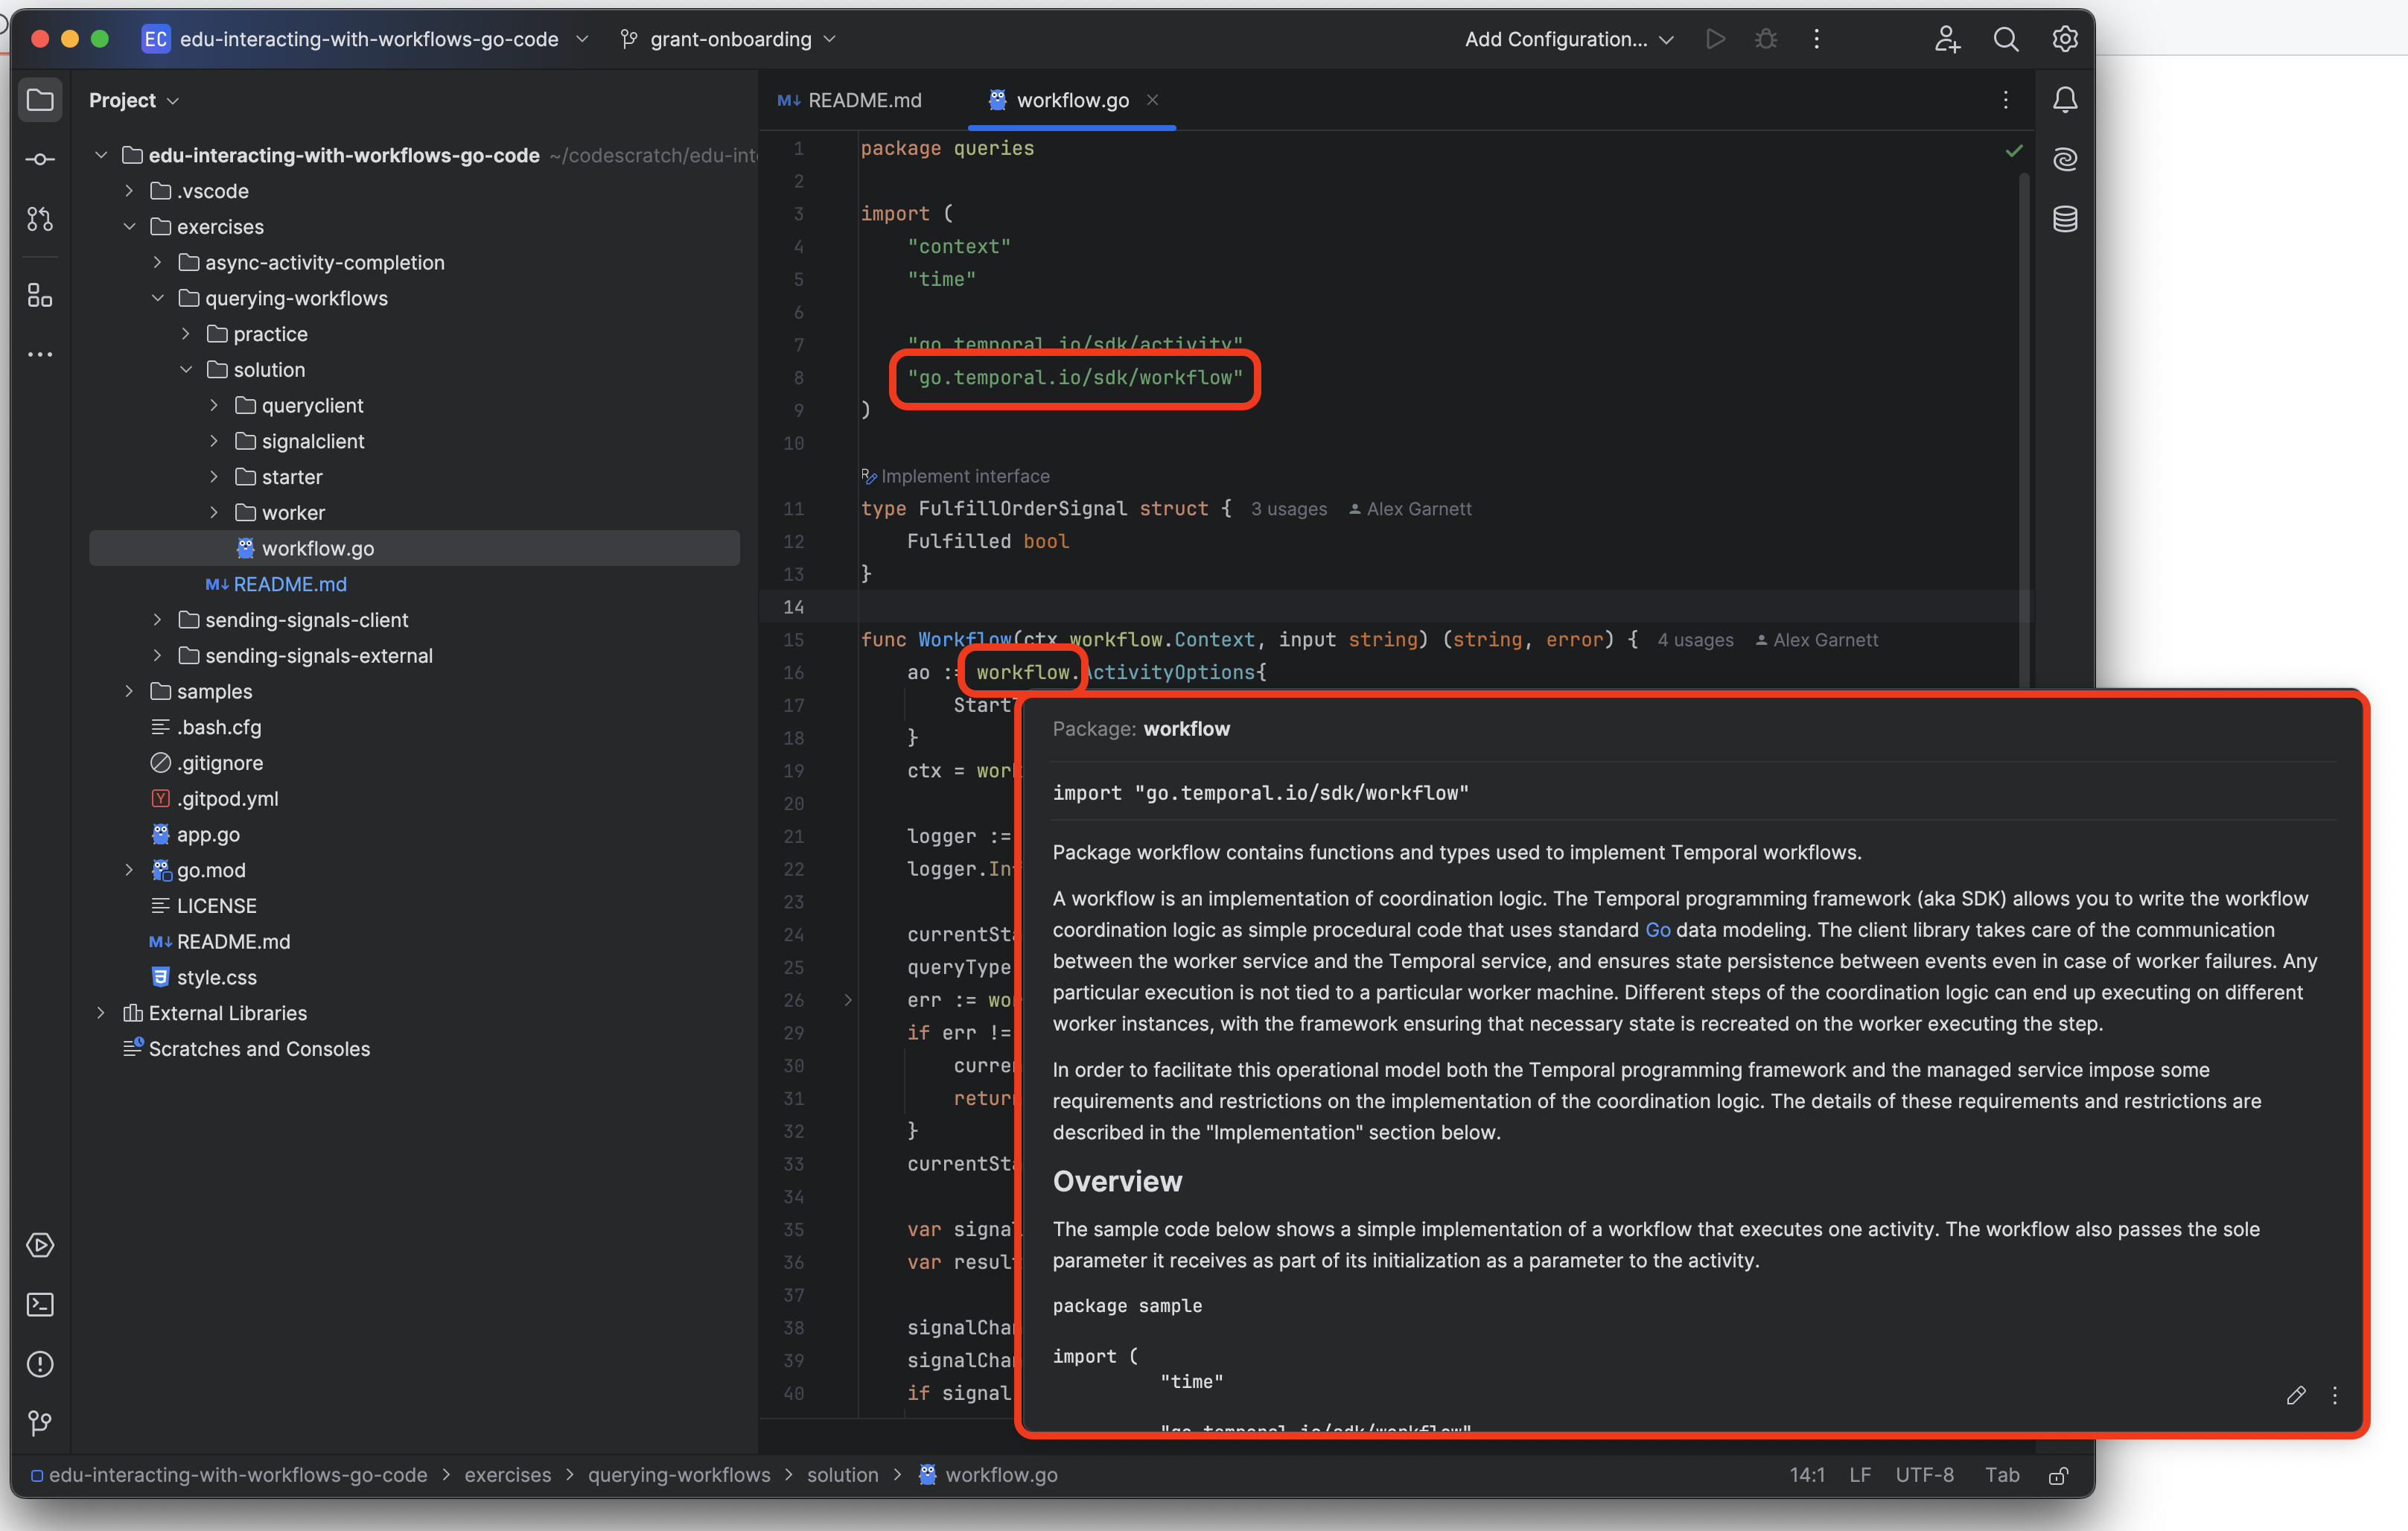Select app.go in the project tree

(196, 834)
